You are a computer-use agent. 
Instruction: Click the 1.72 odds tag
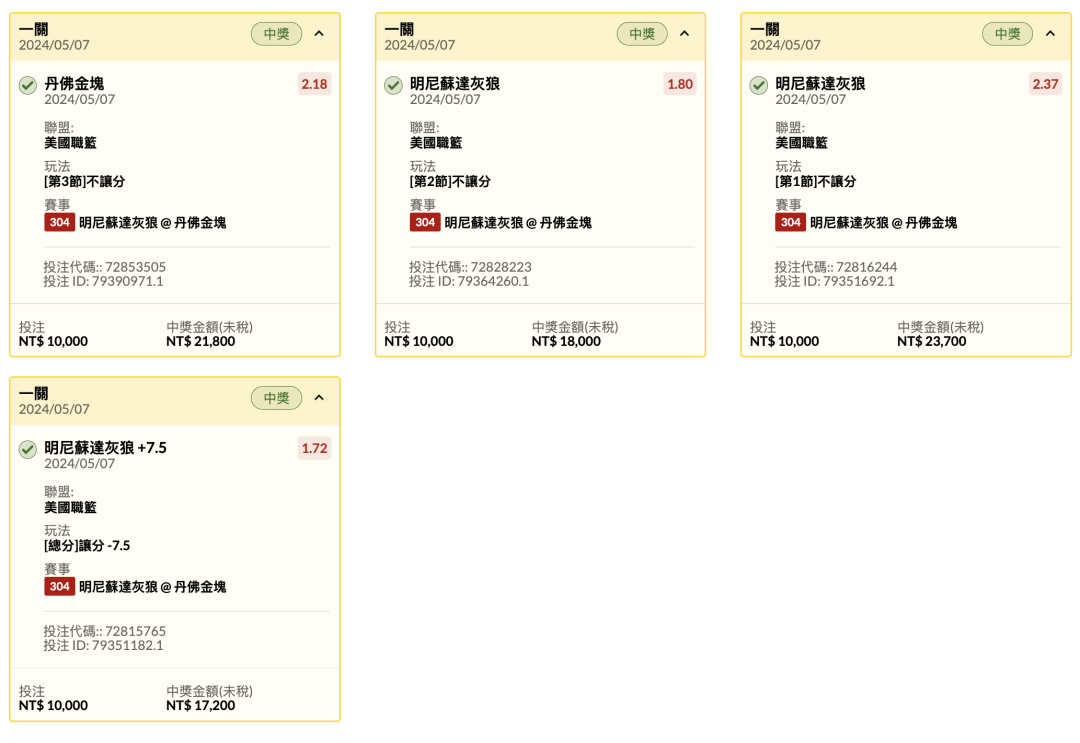coord(314,448)
